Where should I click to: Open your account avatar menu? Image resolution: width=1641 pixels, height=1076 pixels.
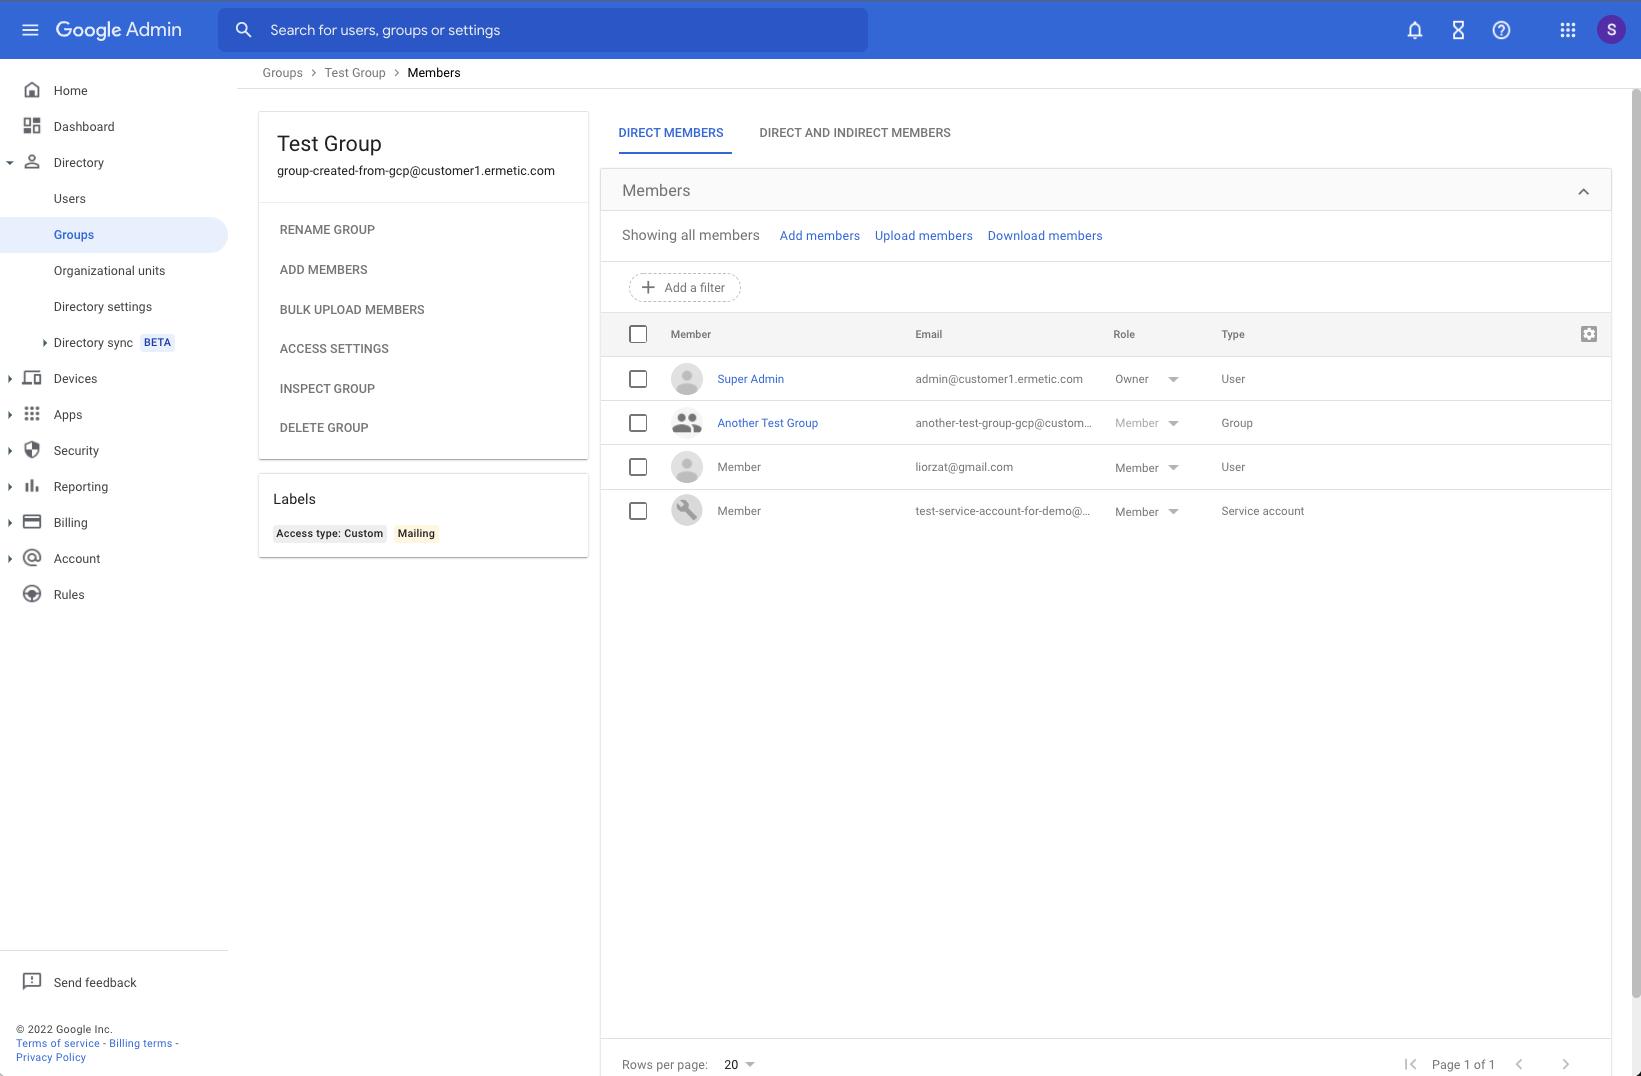pyautogui.click(x=1611, y=29)
